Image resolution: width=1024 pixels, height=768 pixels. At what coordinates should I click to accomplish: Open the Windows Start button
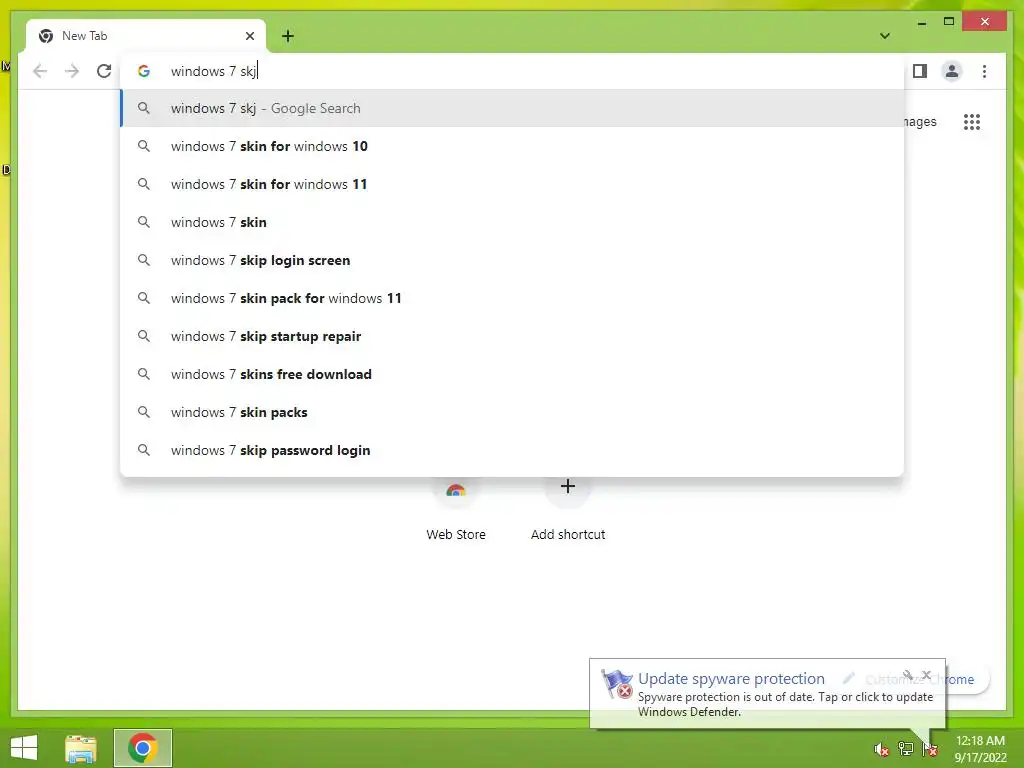tap(24, 748)
